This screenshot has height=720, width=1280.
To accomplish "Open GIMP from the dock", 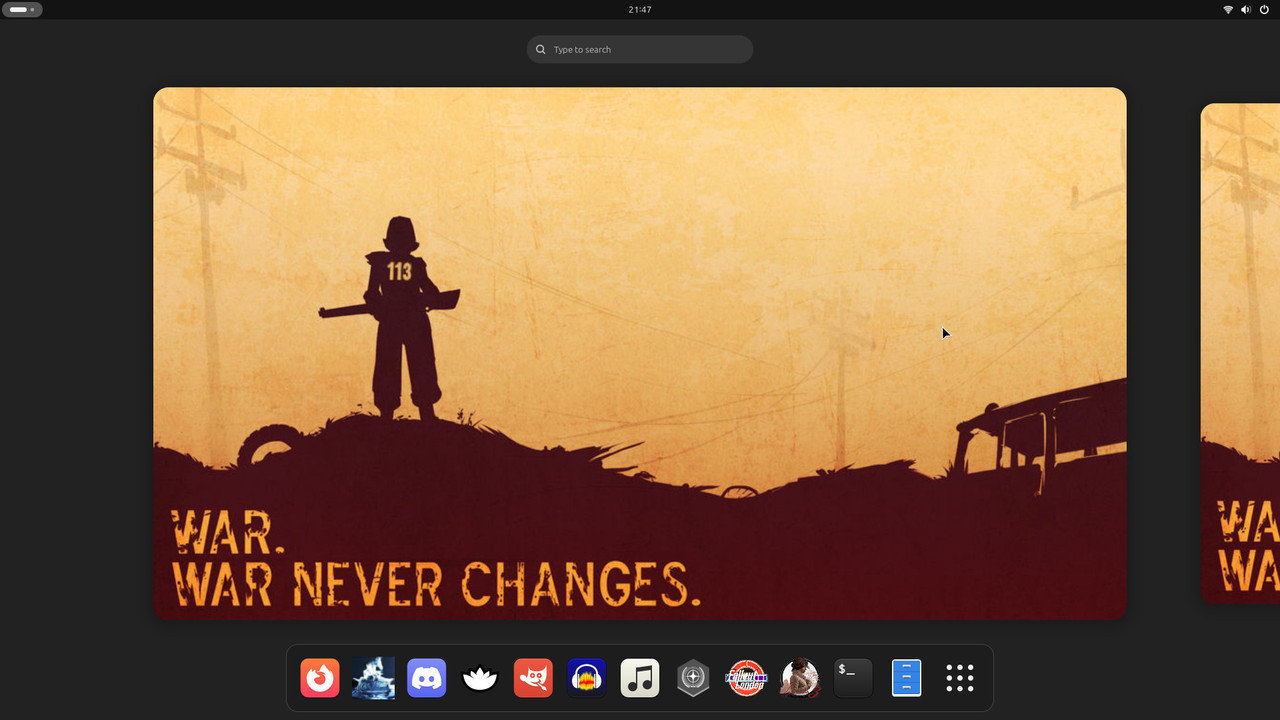I will (533, 678).
